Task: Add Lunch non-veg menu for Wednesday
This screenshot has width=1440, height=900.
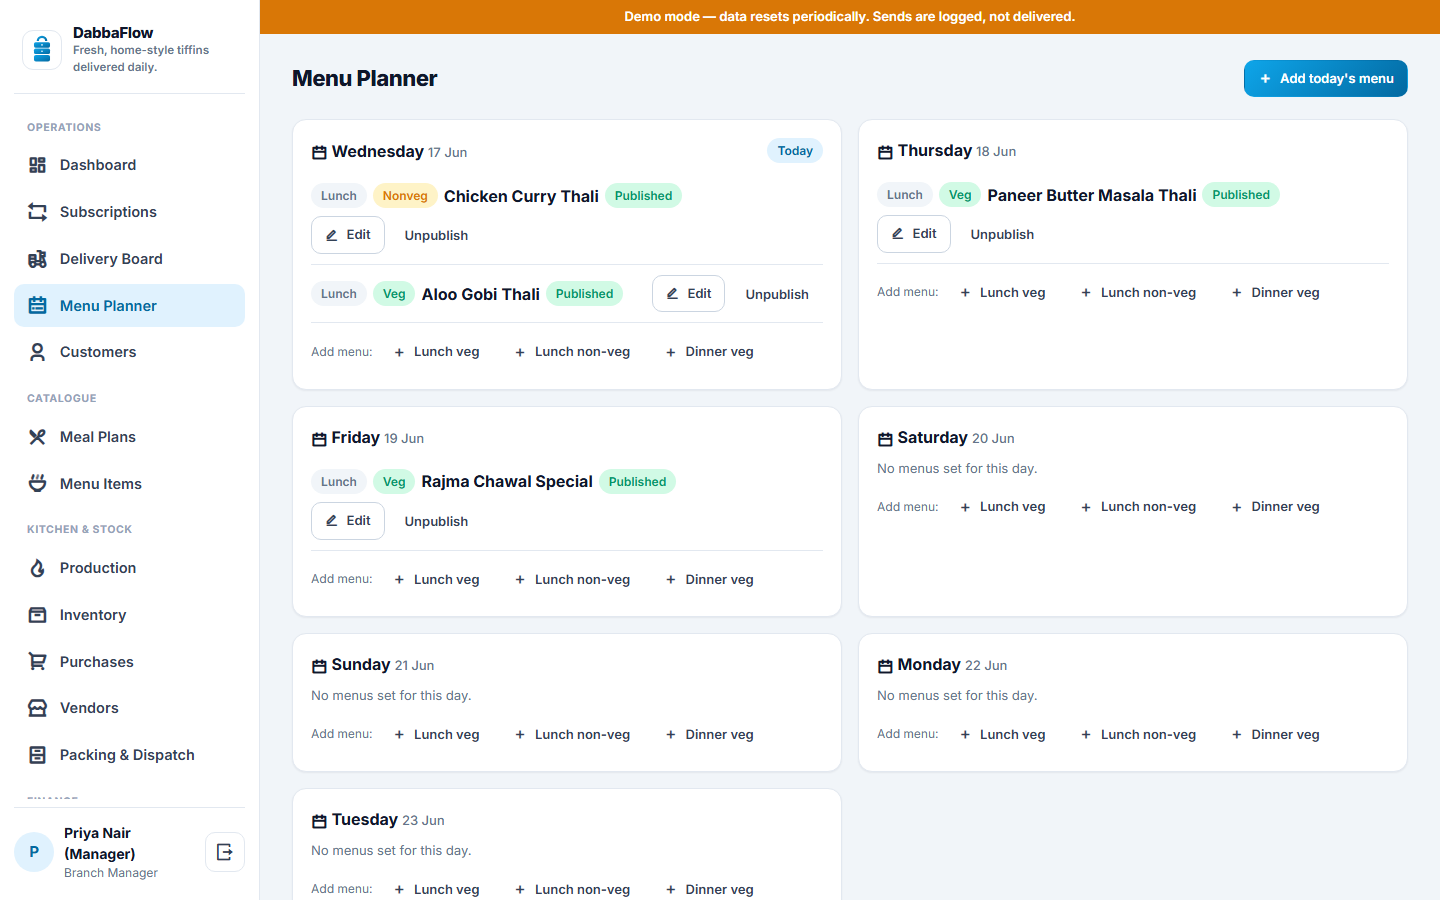Action: 572,352
